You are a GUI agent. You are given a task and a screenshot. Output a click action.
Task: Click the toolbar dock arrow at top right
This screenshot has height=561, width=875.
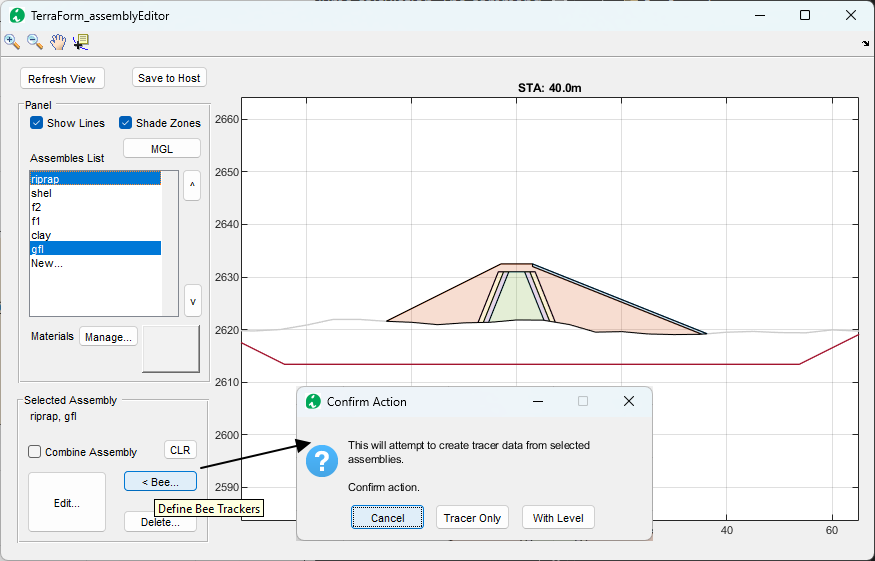865,44
